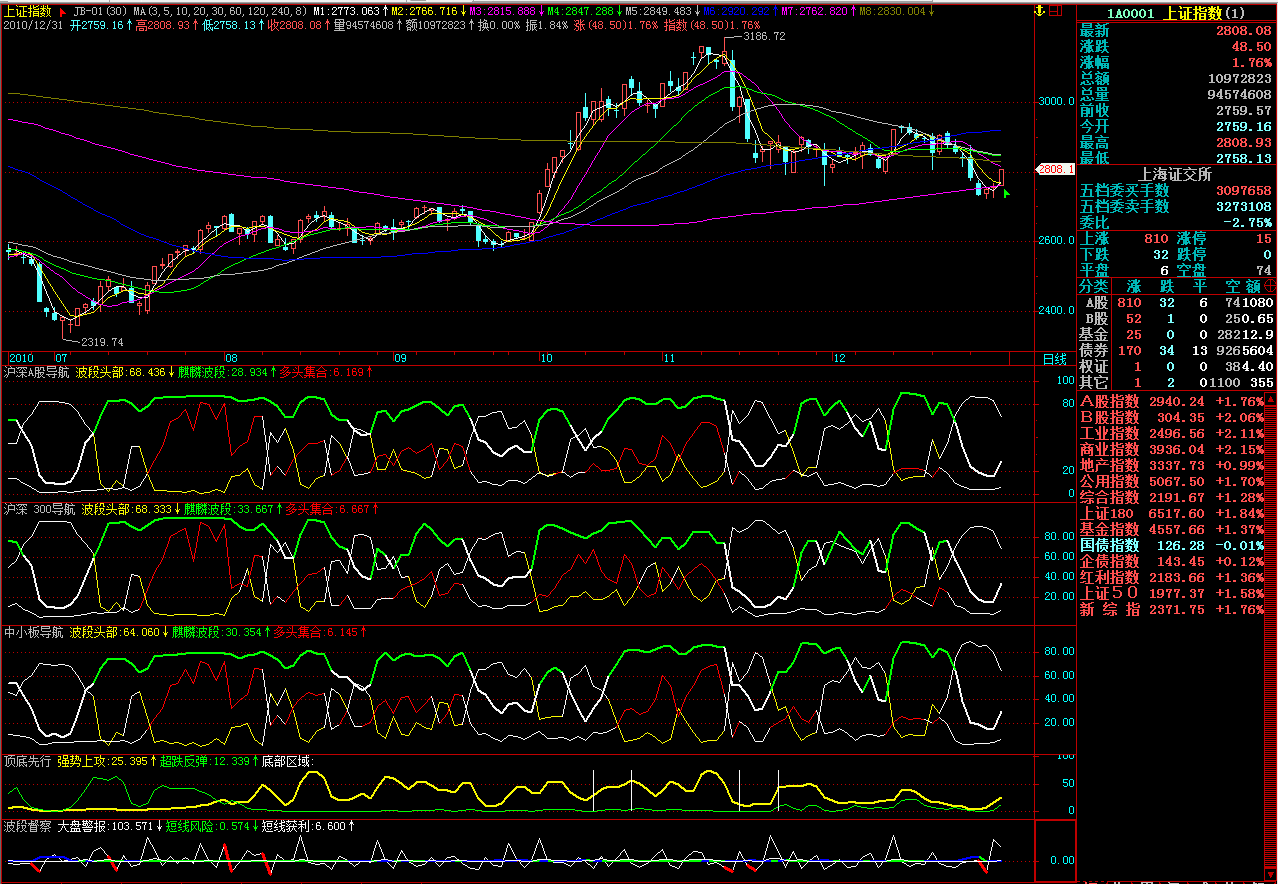The width and height of the screenshot is (1278, 884).
Task: Select the 债券 row in the category table
Action: pos(1177,350)
